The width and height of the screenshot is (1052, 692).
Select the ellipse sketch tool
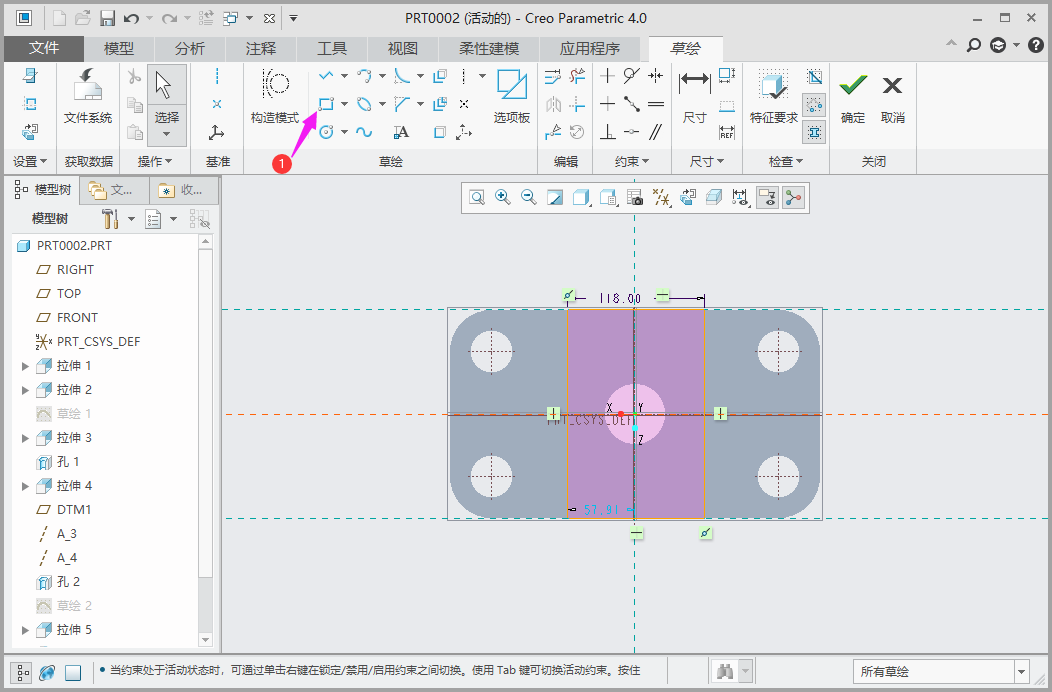(x=364, y=104)
